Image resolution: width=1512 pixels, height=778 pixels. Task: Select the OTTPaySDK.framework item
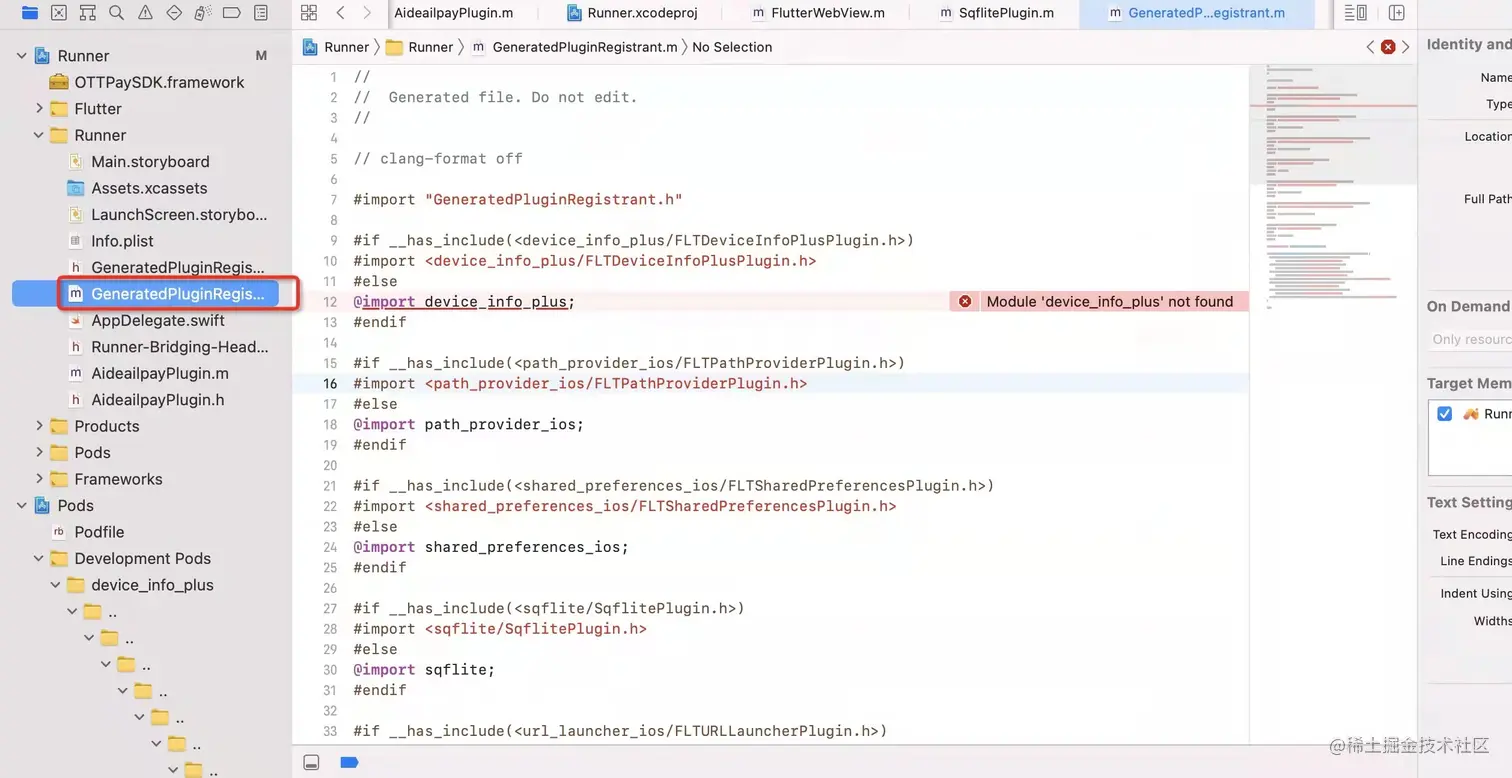(159, 82)
